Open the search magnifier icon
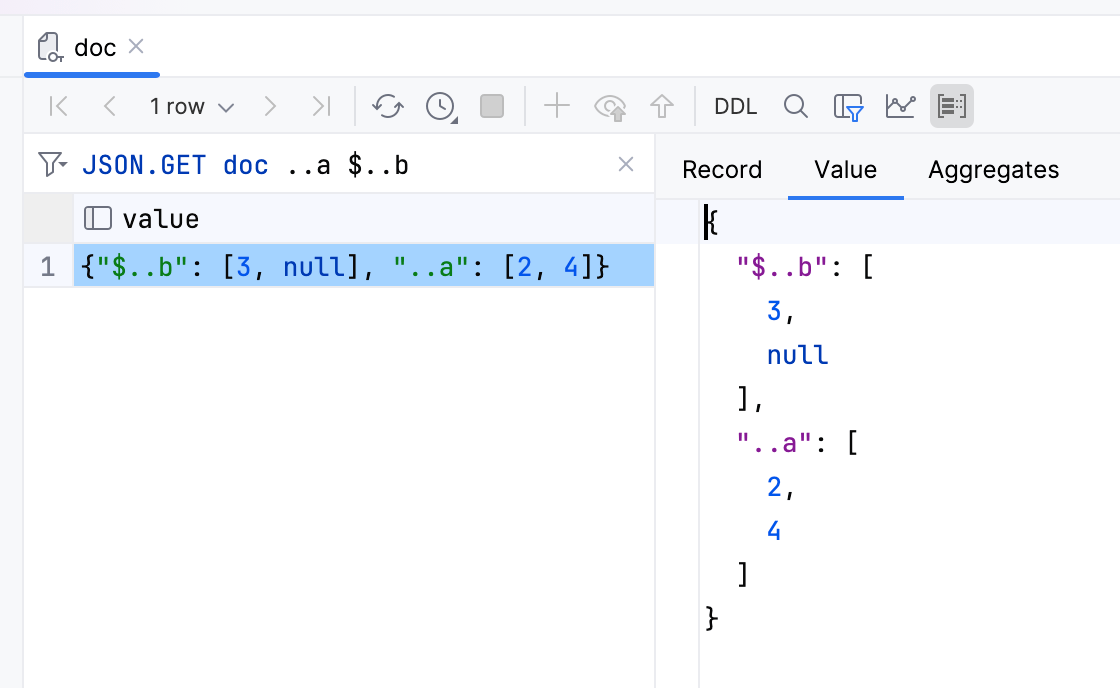Viewport: 1120px width, 688px height. coord(795,106)
